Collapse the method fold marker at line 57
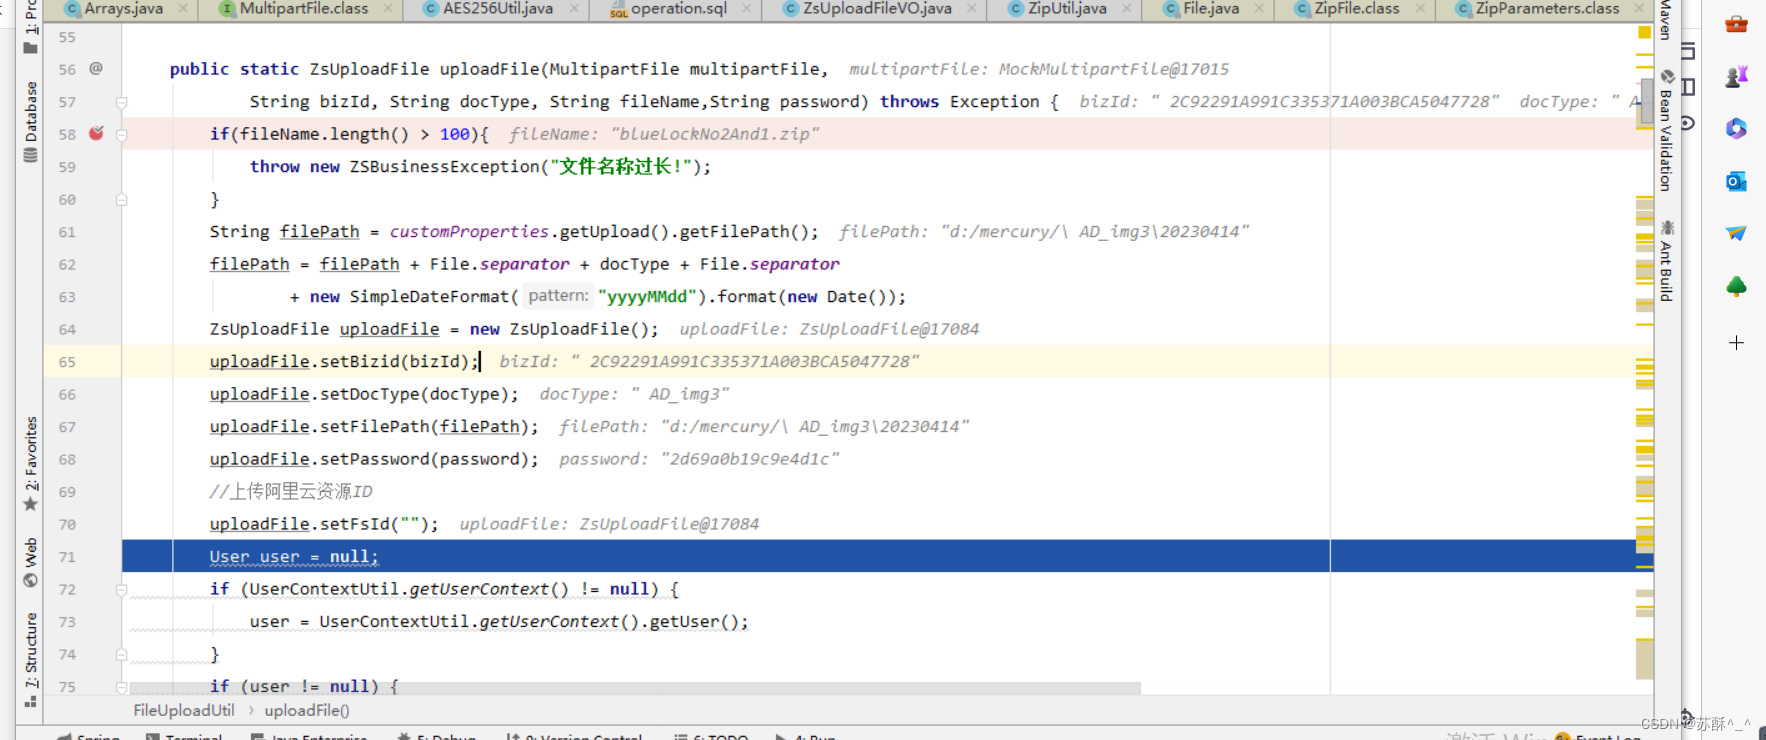 pyautogui.click(x=121, y=102)
